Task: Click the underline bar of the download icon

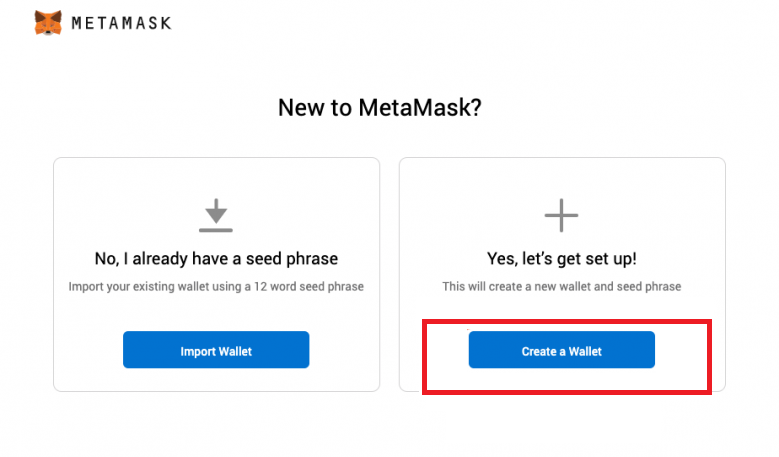Action: (x=216, y=230)
